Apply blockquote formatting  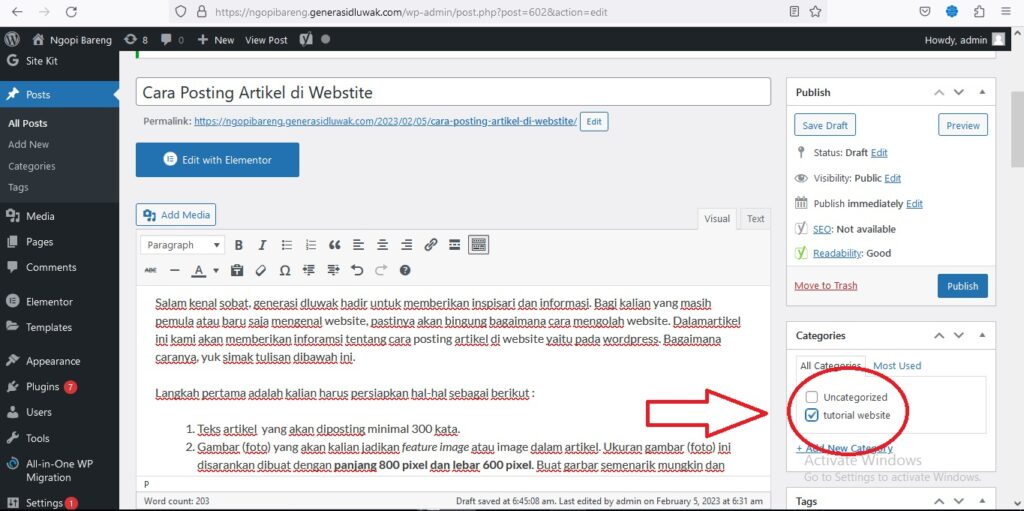pos(334,245)
